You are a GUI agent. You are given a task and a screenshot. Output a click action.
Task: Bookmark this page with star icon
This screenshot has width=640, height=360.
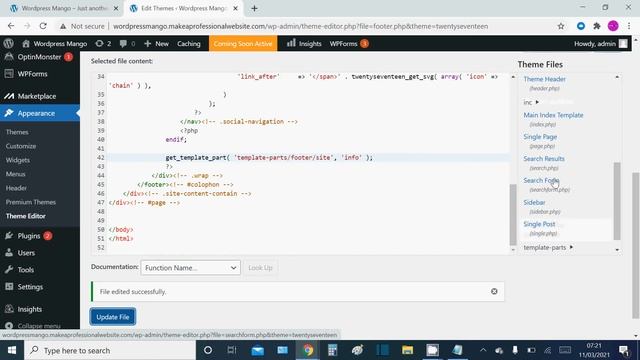(561, 26)
